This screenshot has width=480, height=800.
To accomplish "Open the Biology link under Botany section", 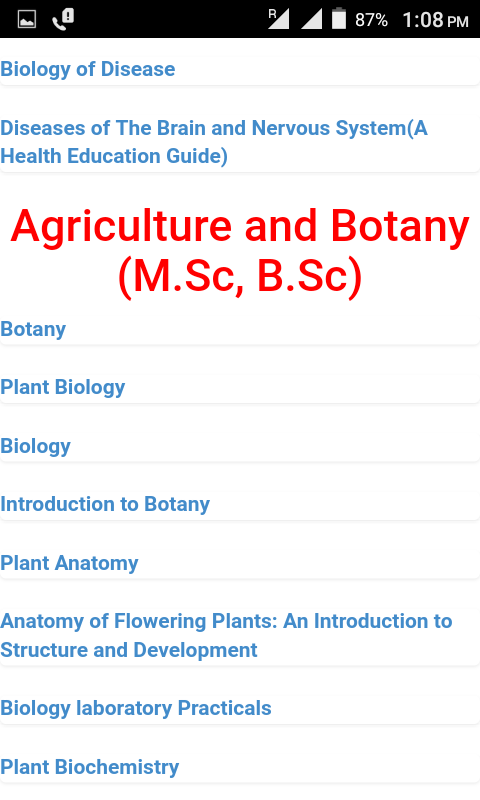I will pyautogui.click(x=35, y=446).
